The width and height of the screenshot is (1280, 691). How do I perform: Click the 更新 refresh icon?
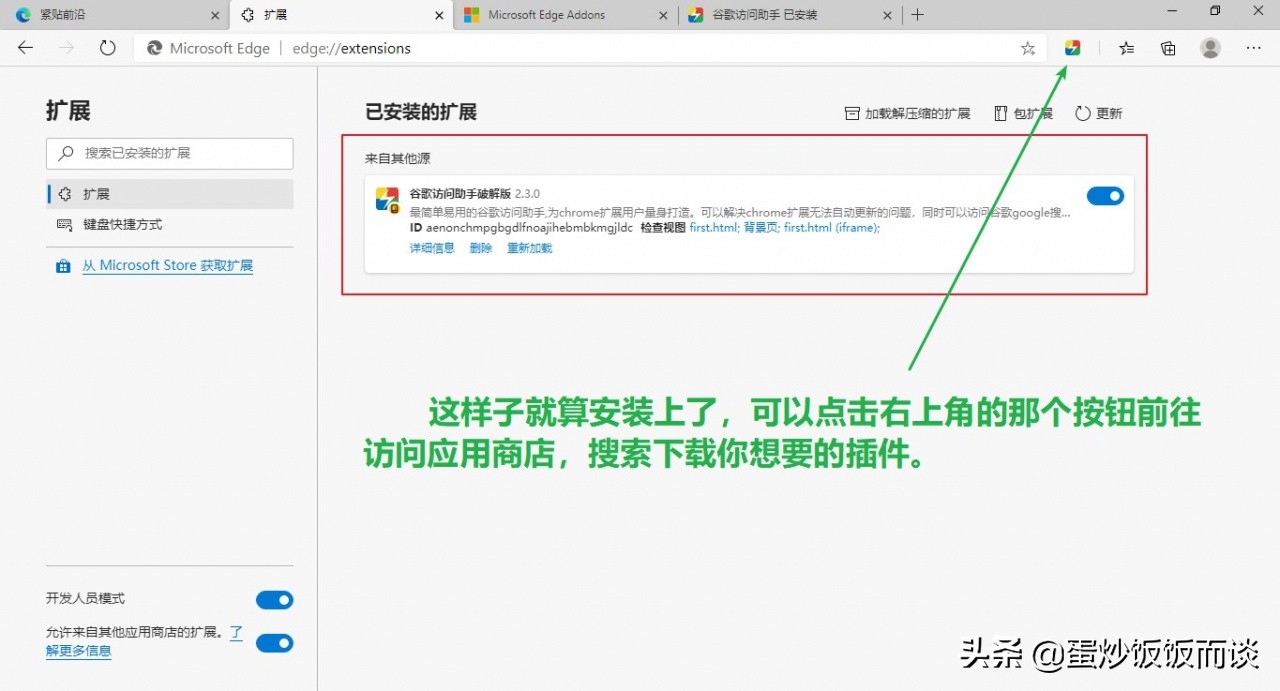(x=1081, y=113)
